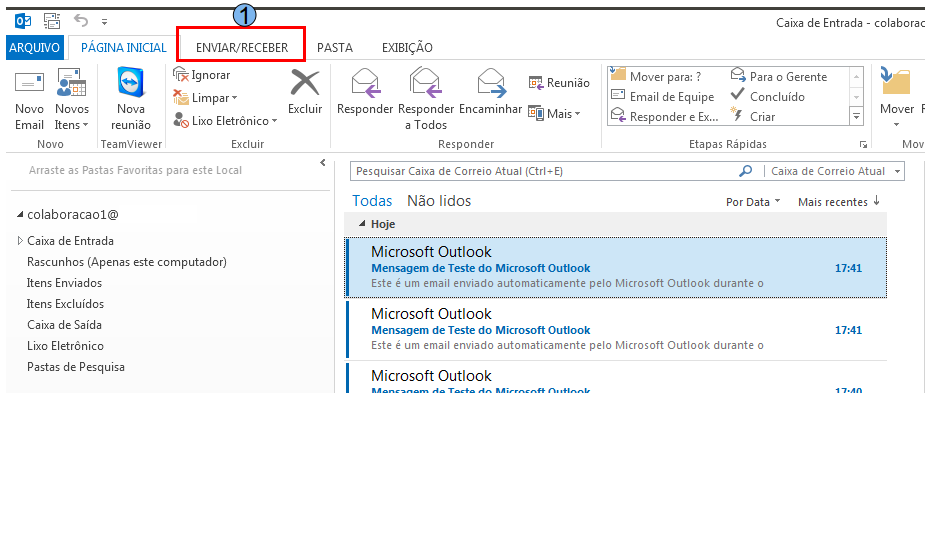Show only Não lidos messages
The height and width of the screenshot is (553, 927).
point(438,201)
